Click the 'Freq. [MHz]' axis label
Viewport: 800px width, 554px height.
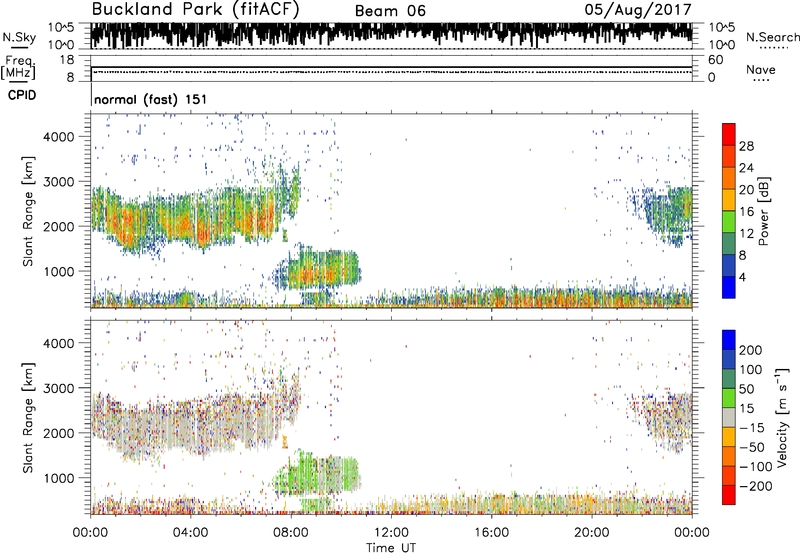18,68
